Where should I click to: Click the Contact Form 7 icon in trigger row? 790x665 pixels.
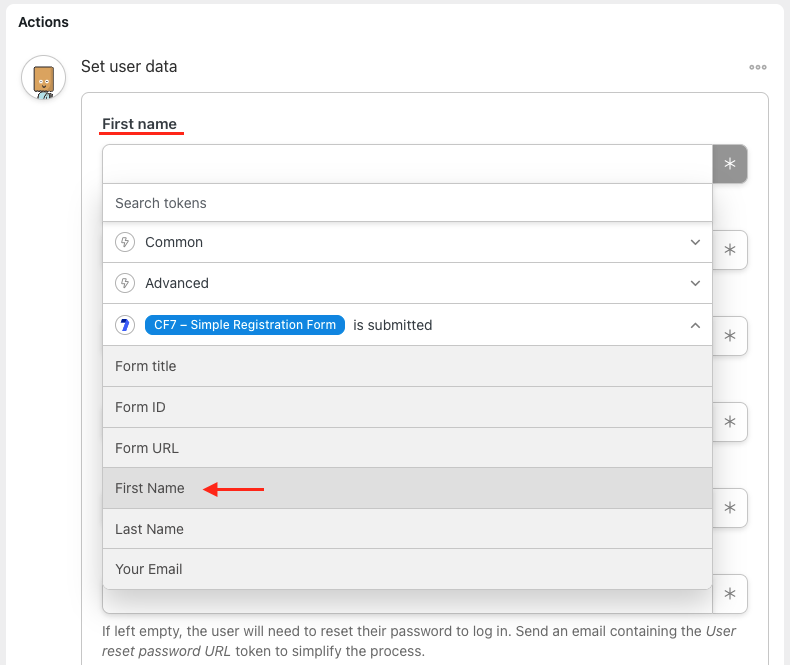point(125,325)
